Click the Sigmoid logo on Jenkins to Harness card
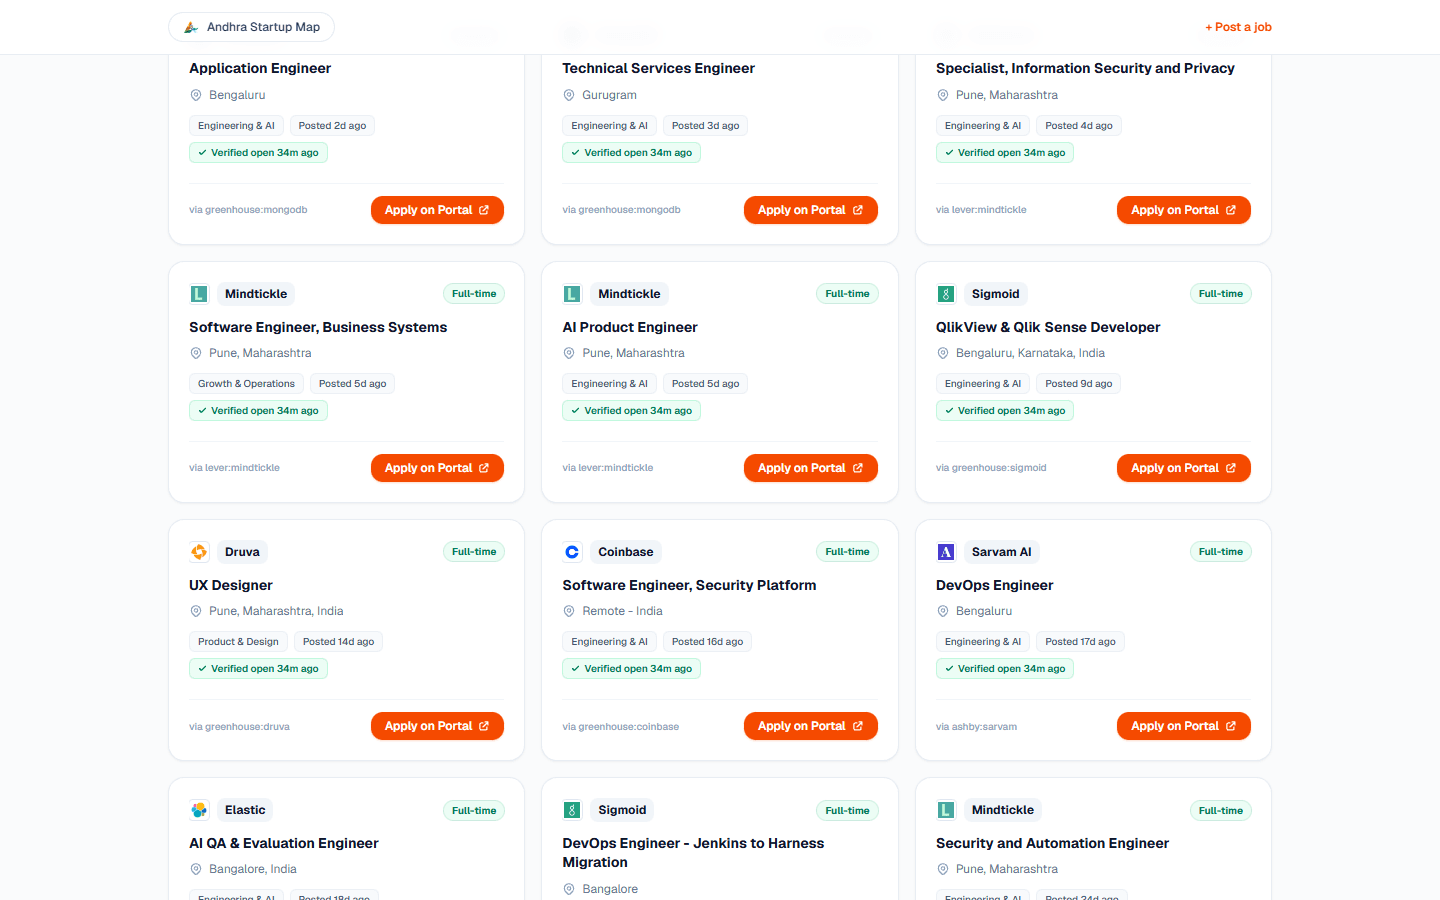 572,810
